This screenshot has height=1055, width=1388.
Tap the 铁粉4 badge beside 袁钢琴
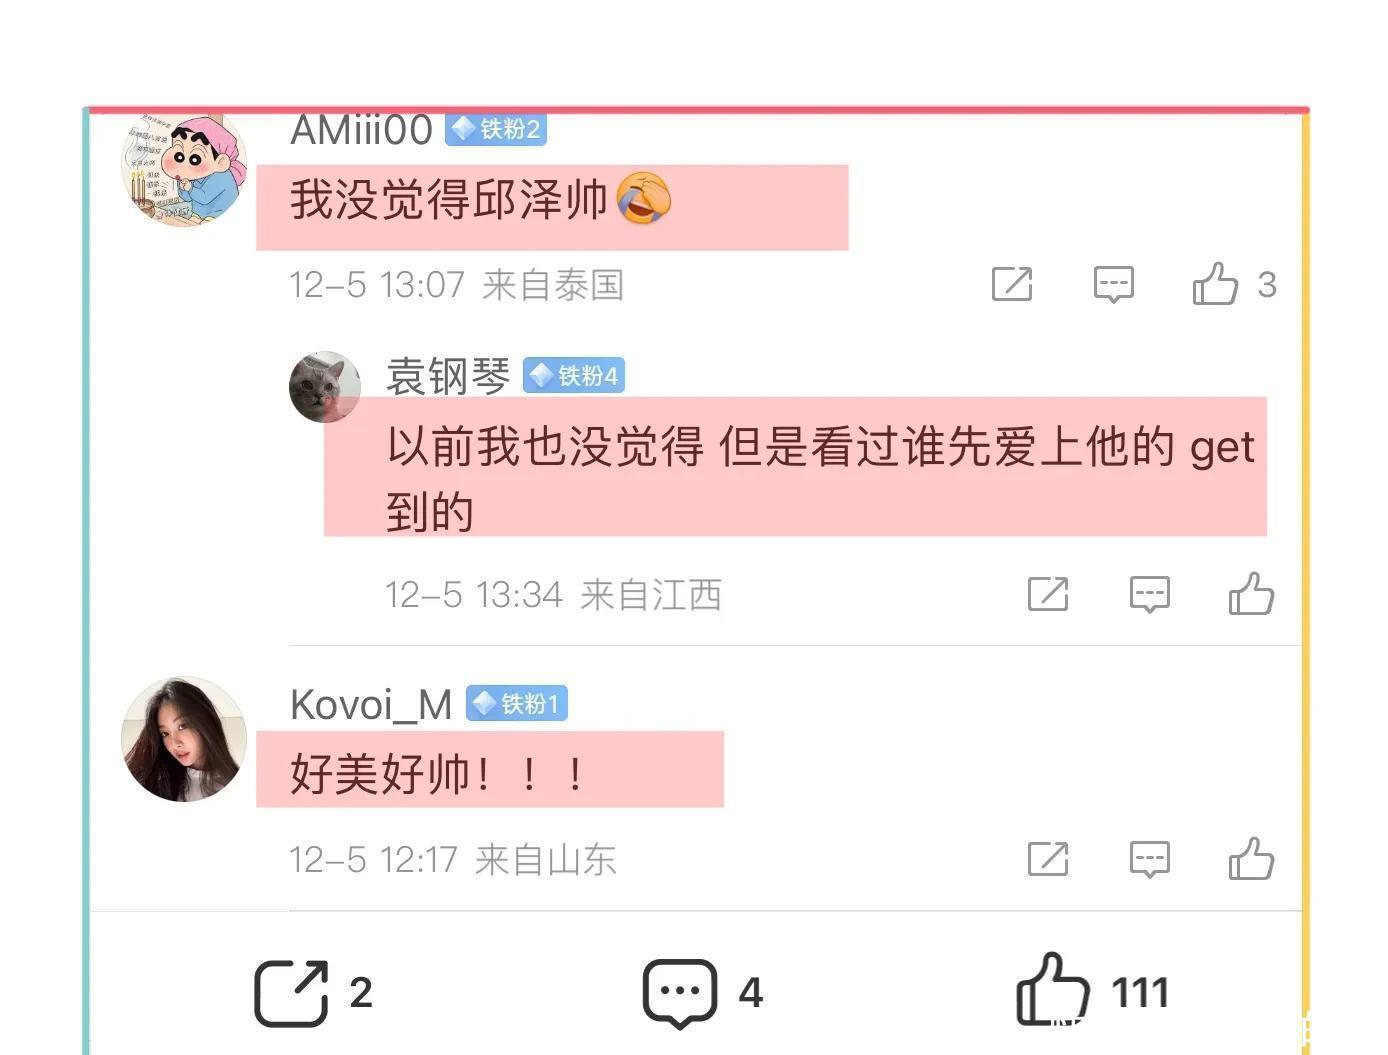click(x=574, y=376)
